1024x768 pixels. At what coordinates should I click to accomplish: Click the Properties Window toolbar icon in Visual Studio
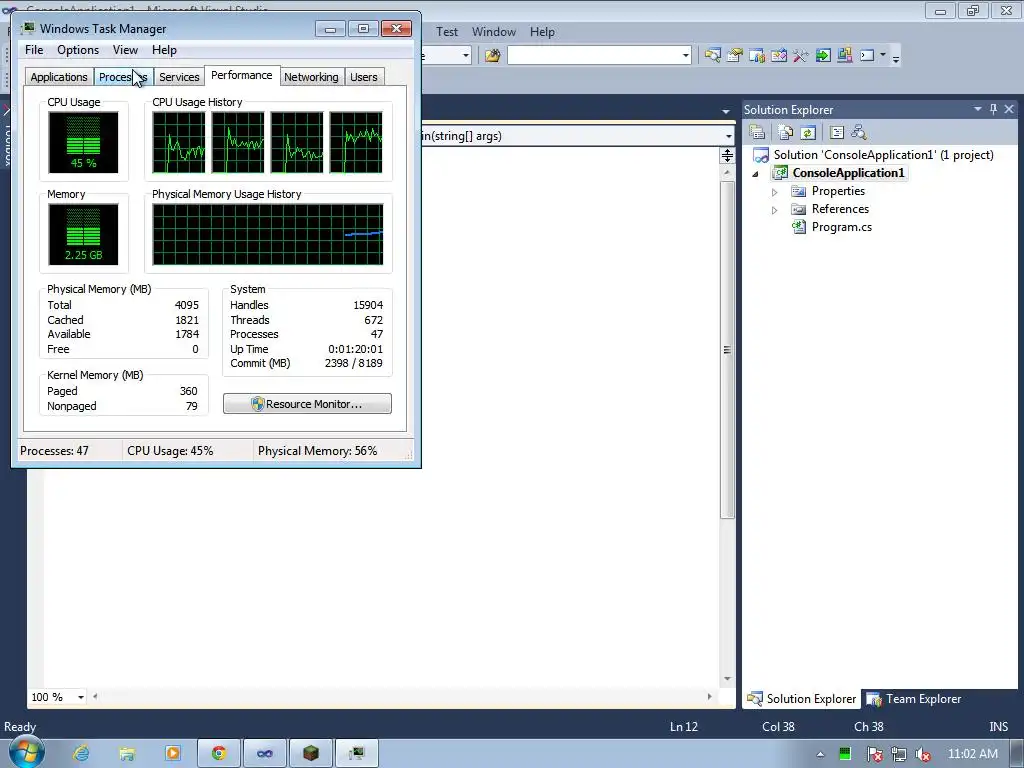(x=735, y=56)
